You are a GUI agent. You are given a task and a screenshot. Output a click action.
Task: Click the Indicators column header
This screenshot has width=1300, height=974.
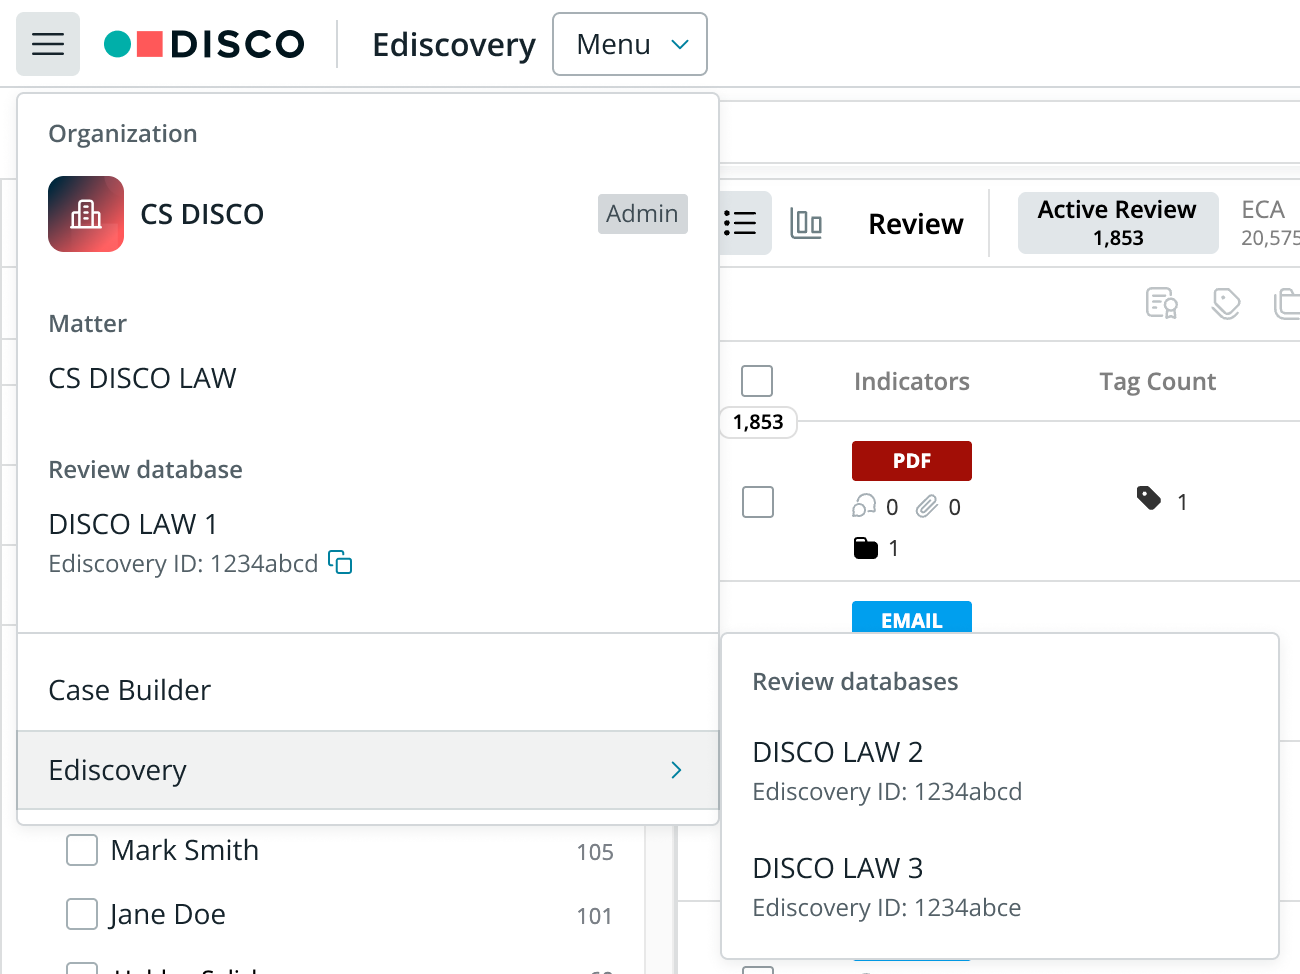912,381
